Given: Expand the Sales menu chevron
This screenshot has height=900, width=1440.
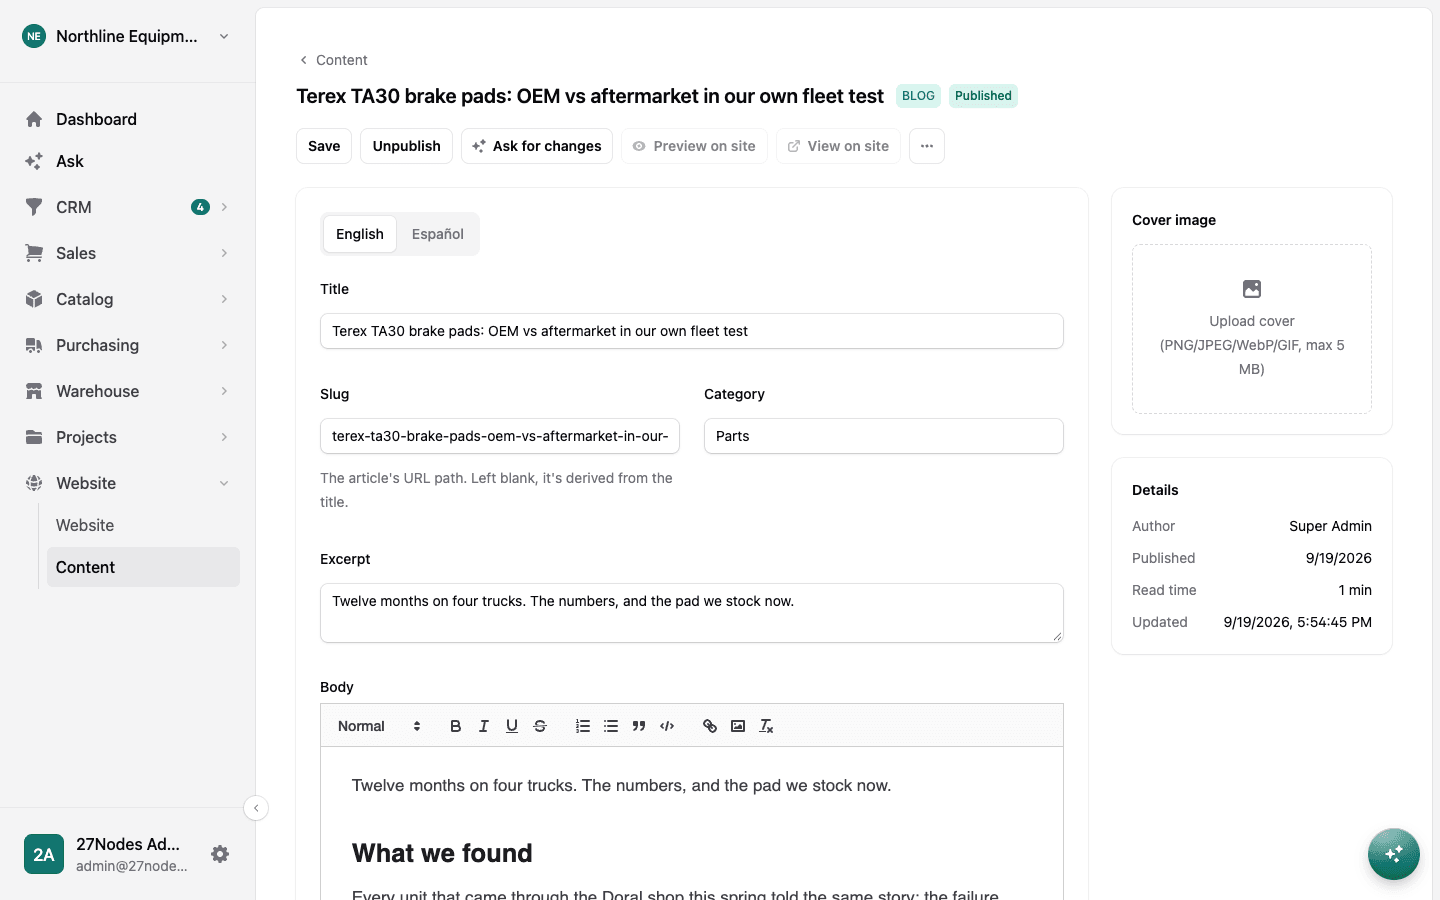Looking at the screenshot, I should coord(224,253).
